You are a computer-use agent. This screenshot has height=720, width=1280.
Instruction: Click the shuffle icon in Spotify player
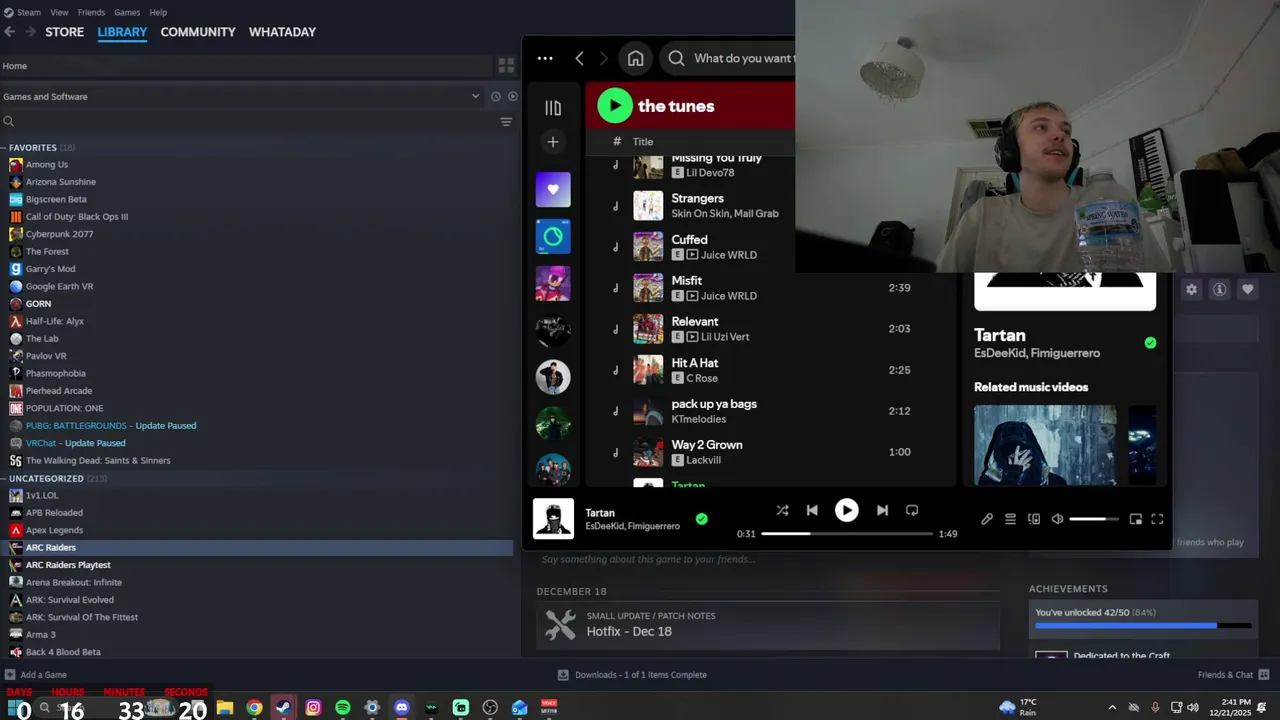coord(782,510)
